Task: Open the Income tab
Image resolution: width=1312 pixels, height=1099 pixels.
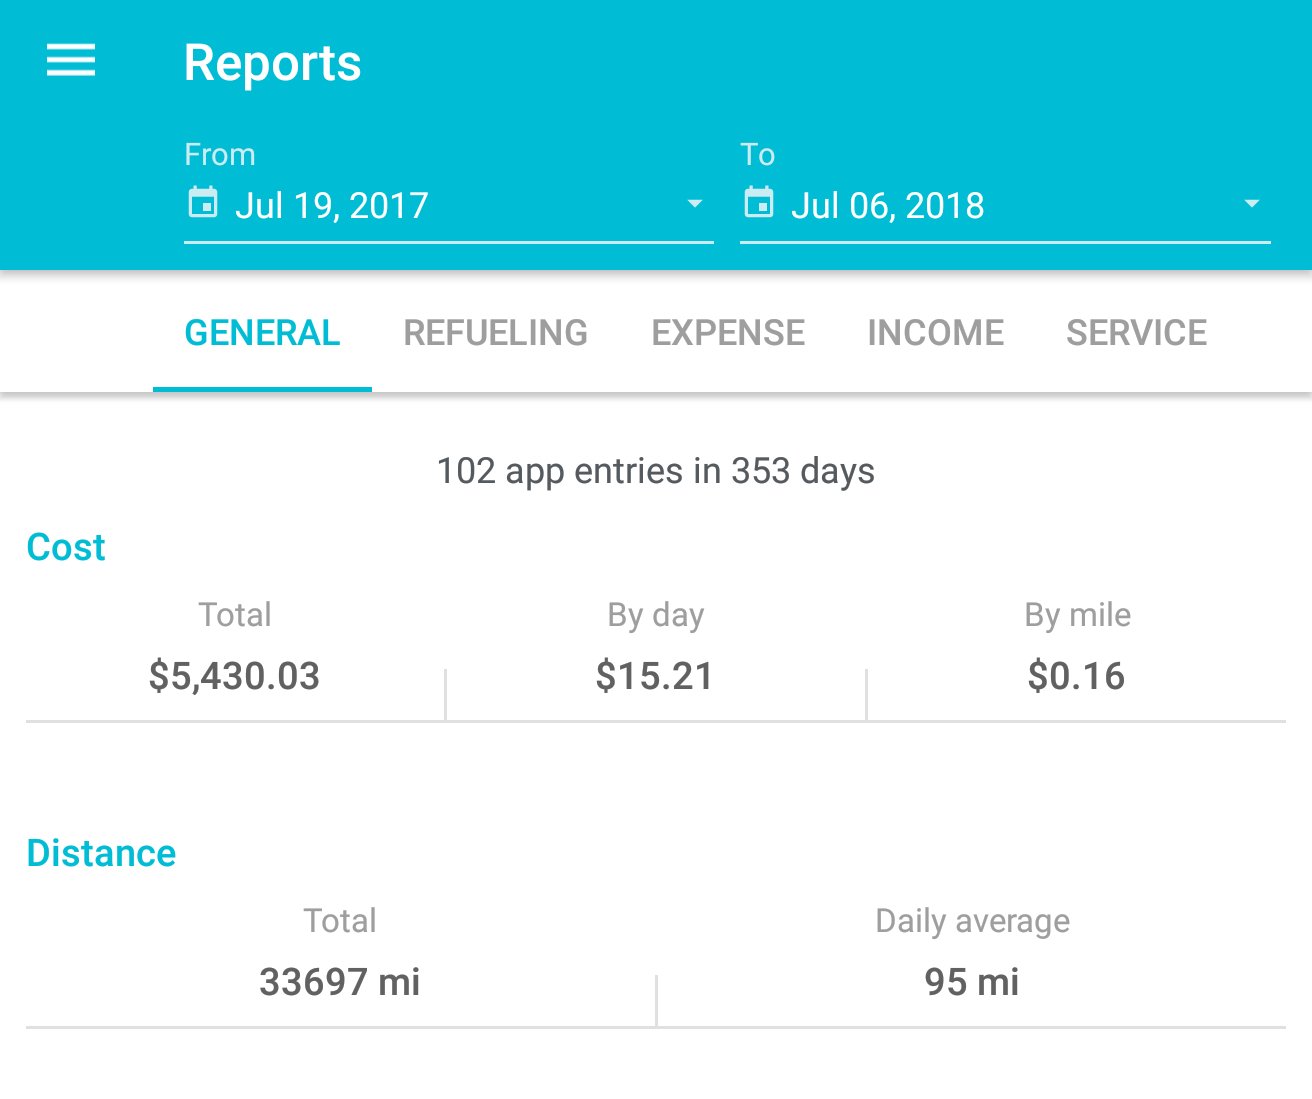Action: 935,333
